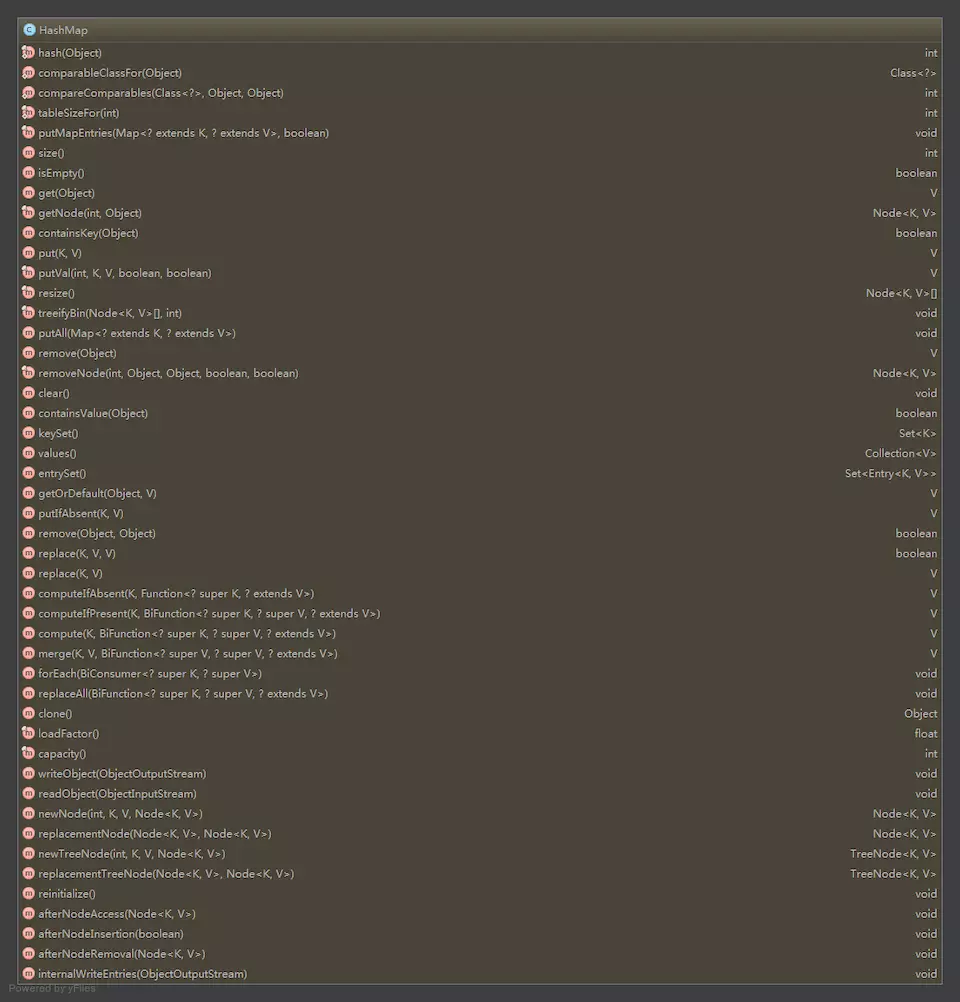This screenshot has height=1002, width=960.
Task: Click the Class<?> return type
Action: coord(913,73)
